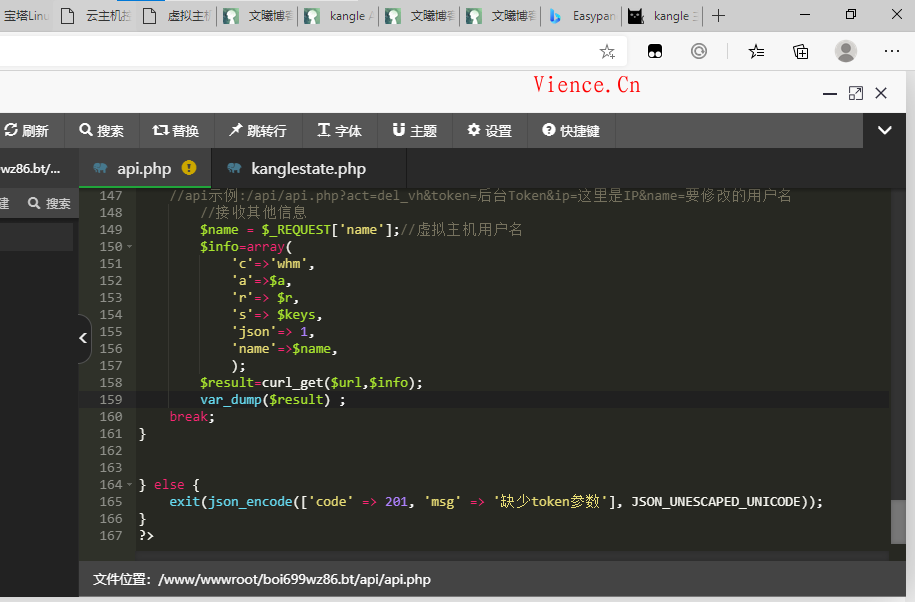Open the 主题 theme picker
Image resolution: width=915 pixels, height=602 pixels.
point(414,131)
